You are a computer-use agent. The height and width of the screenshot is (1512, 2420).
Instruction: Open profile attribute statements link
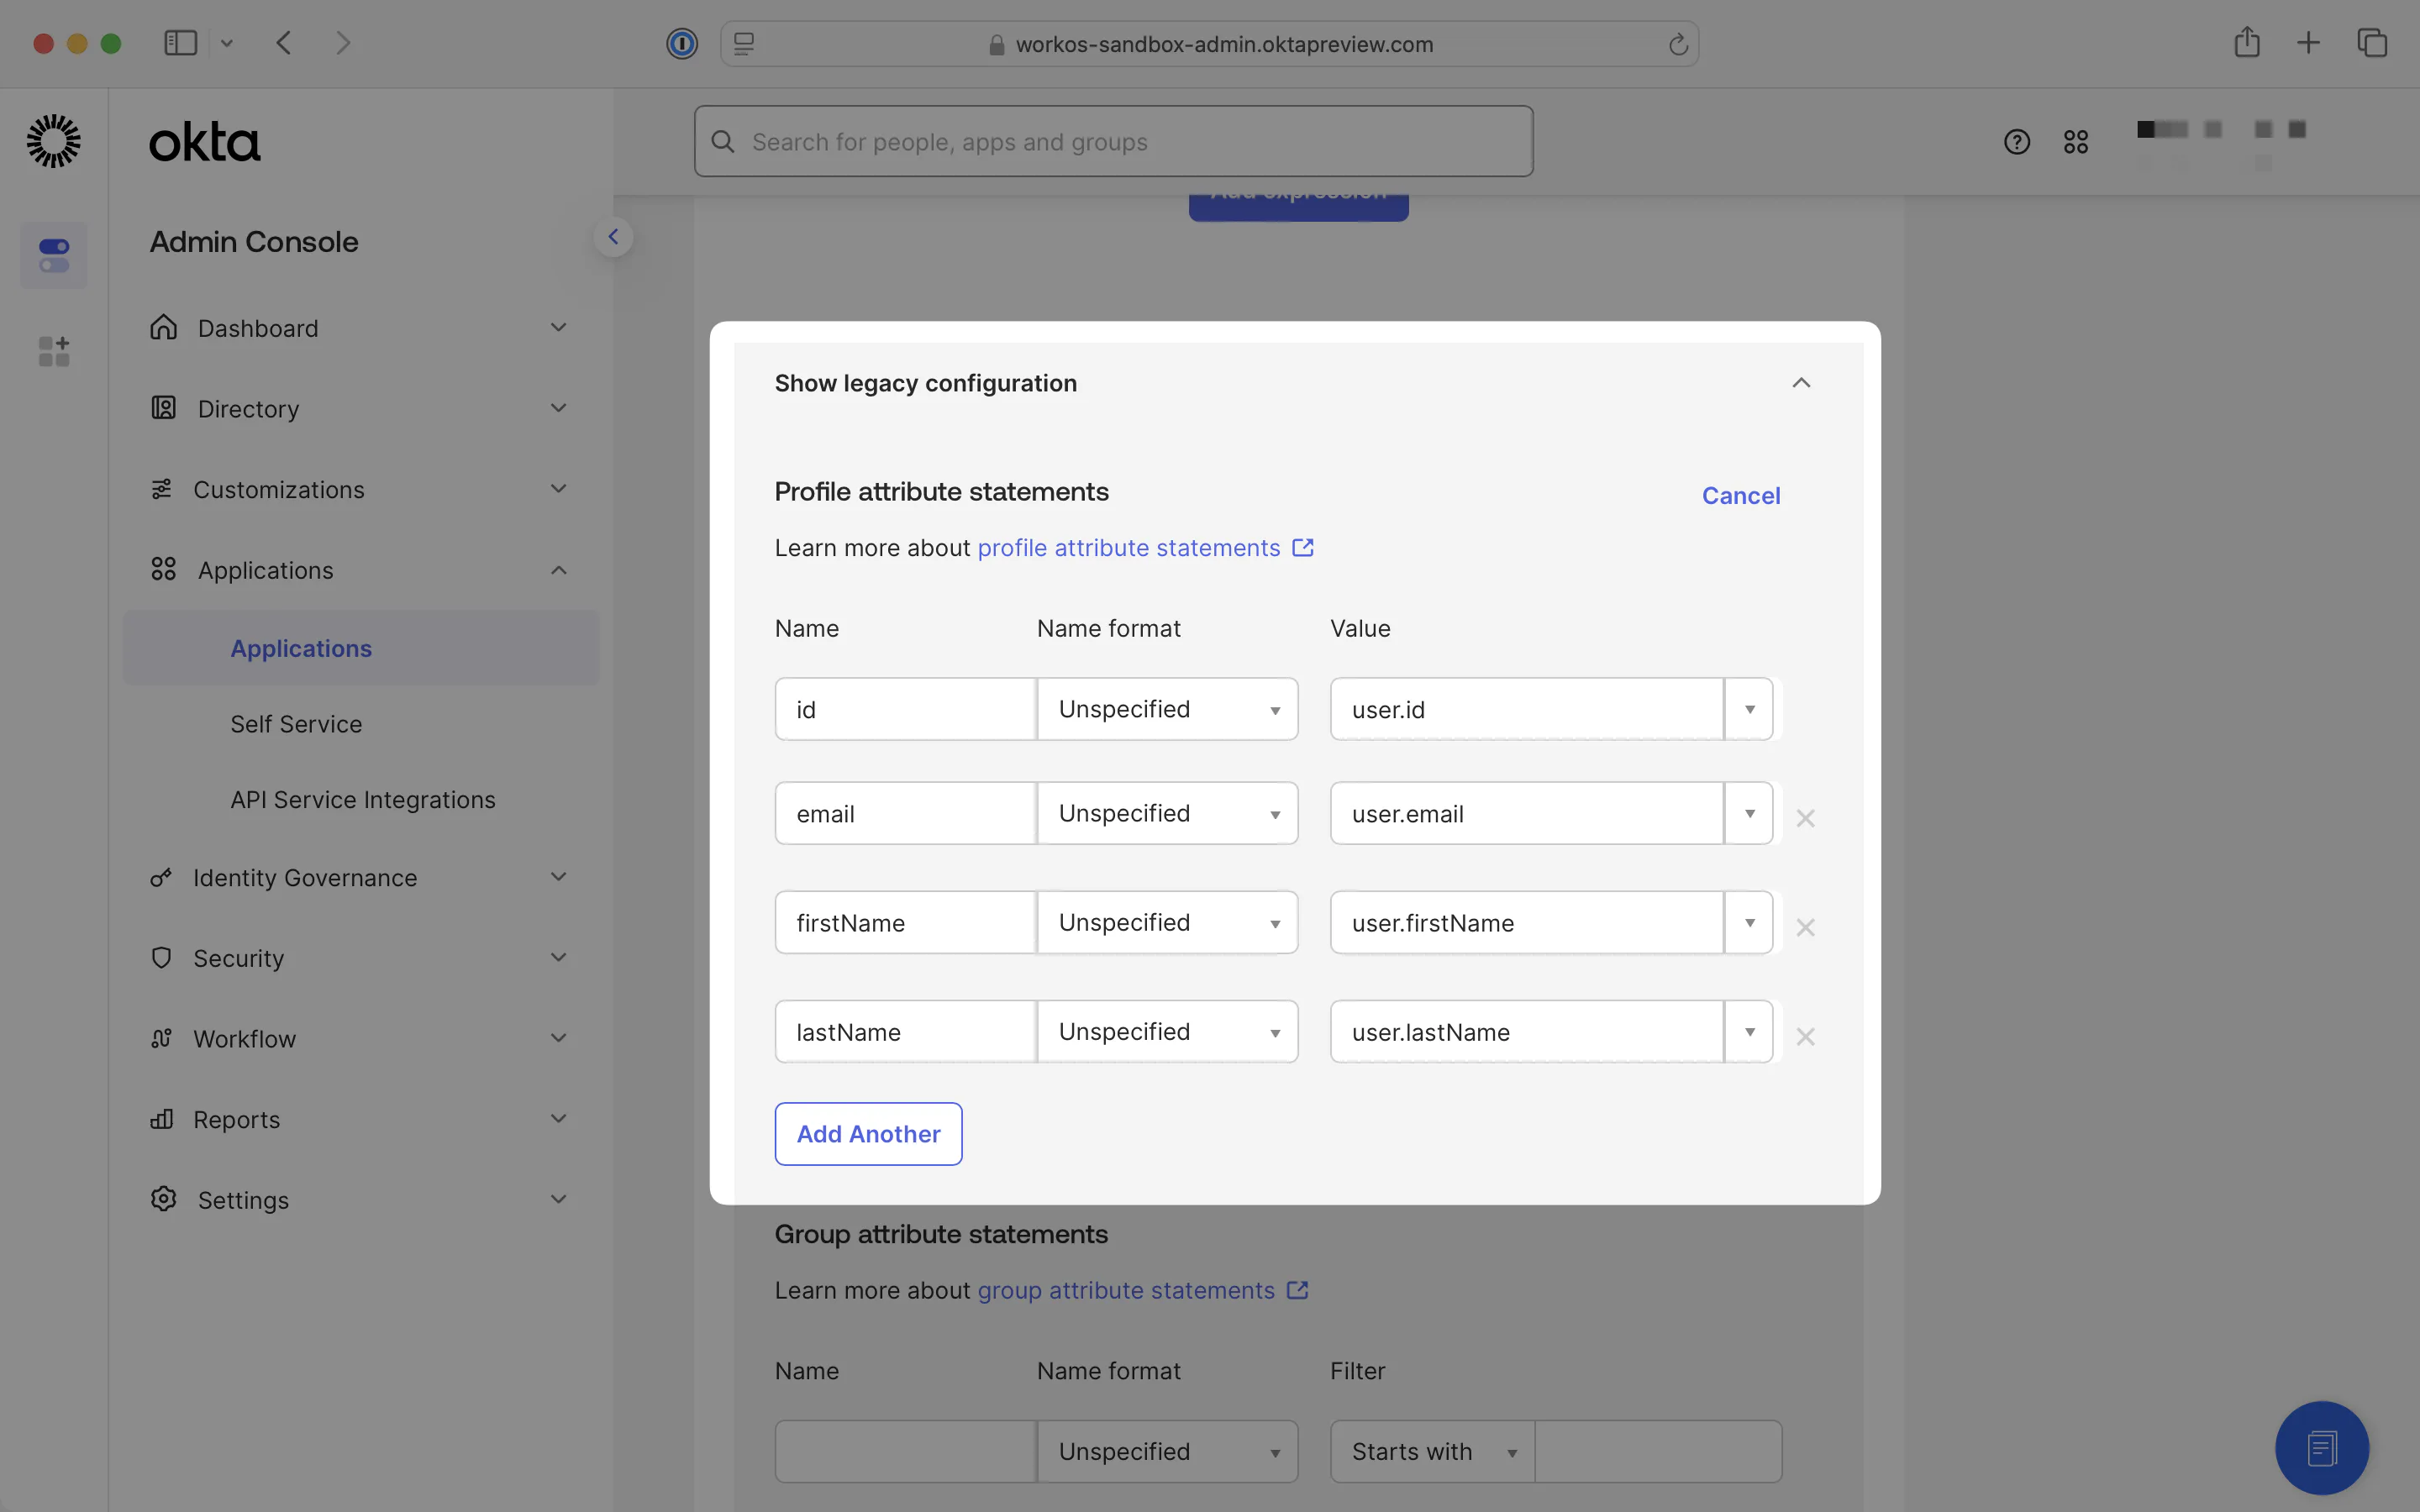[1129, 548]
